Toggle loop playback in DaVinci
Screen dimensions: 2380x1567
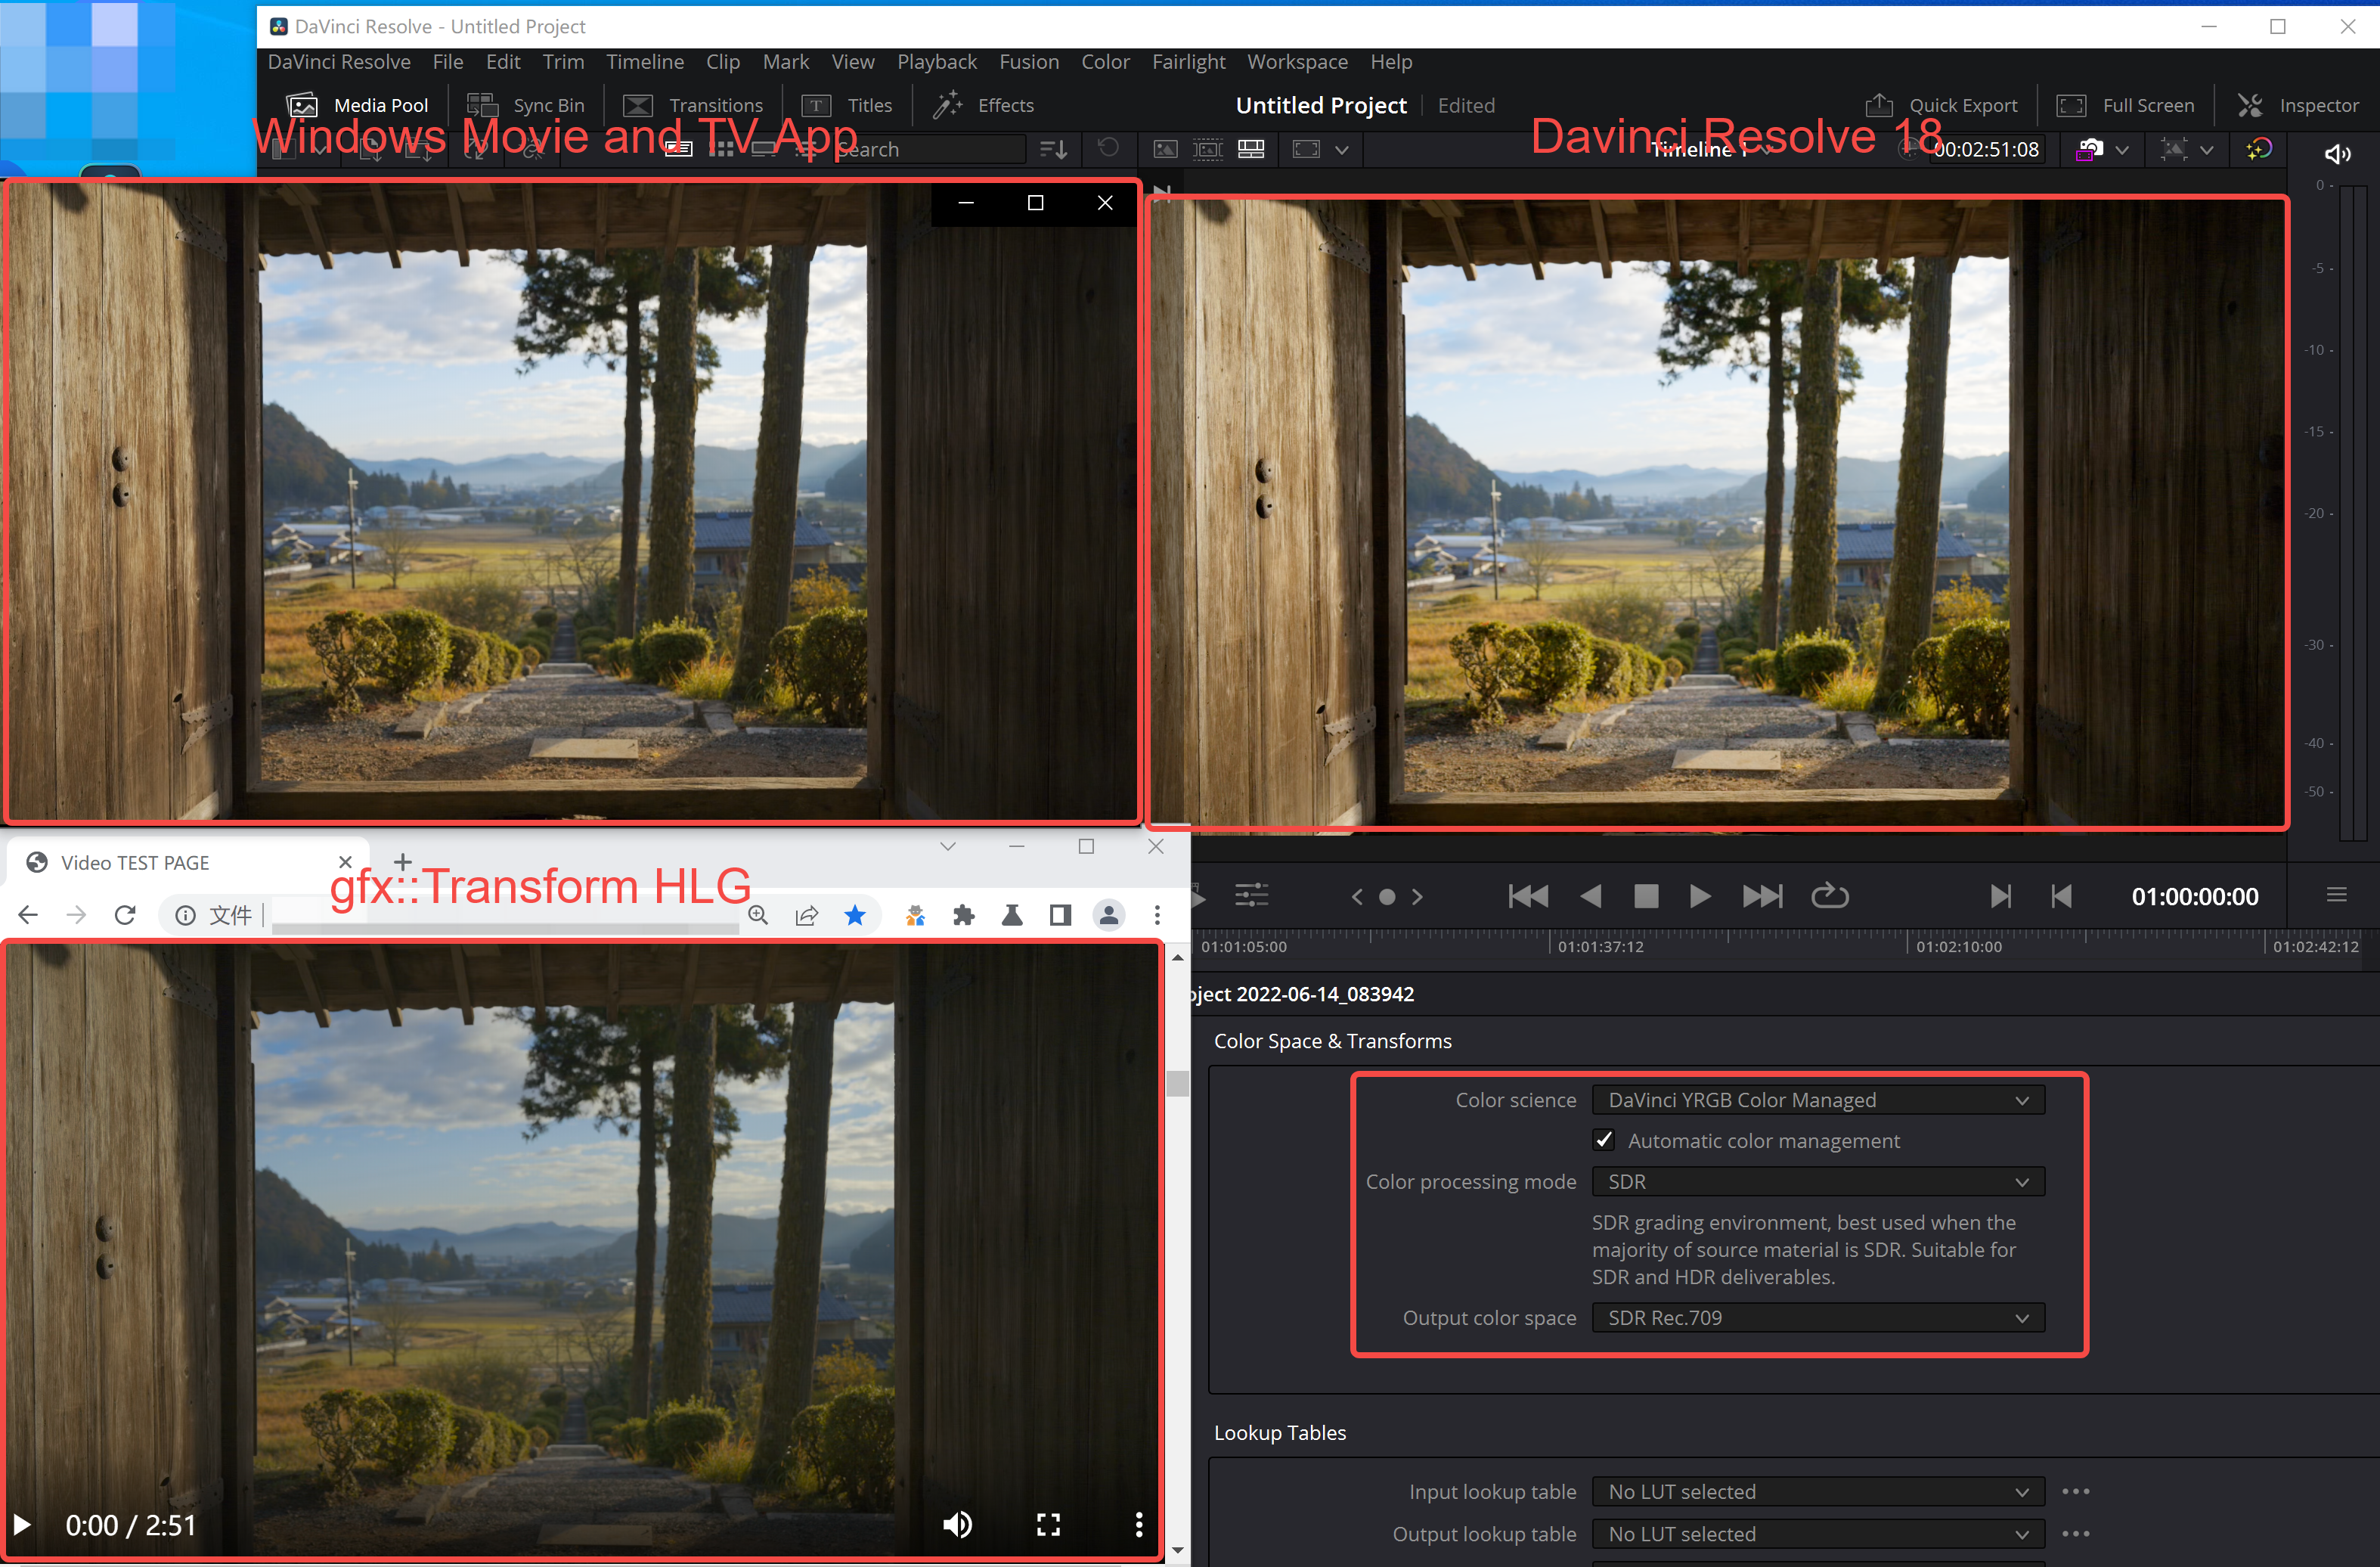click(1829, 895)
